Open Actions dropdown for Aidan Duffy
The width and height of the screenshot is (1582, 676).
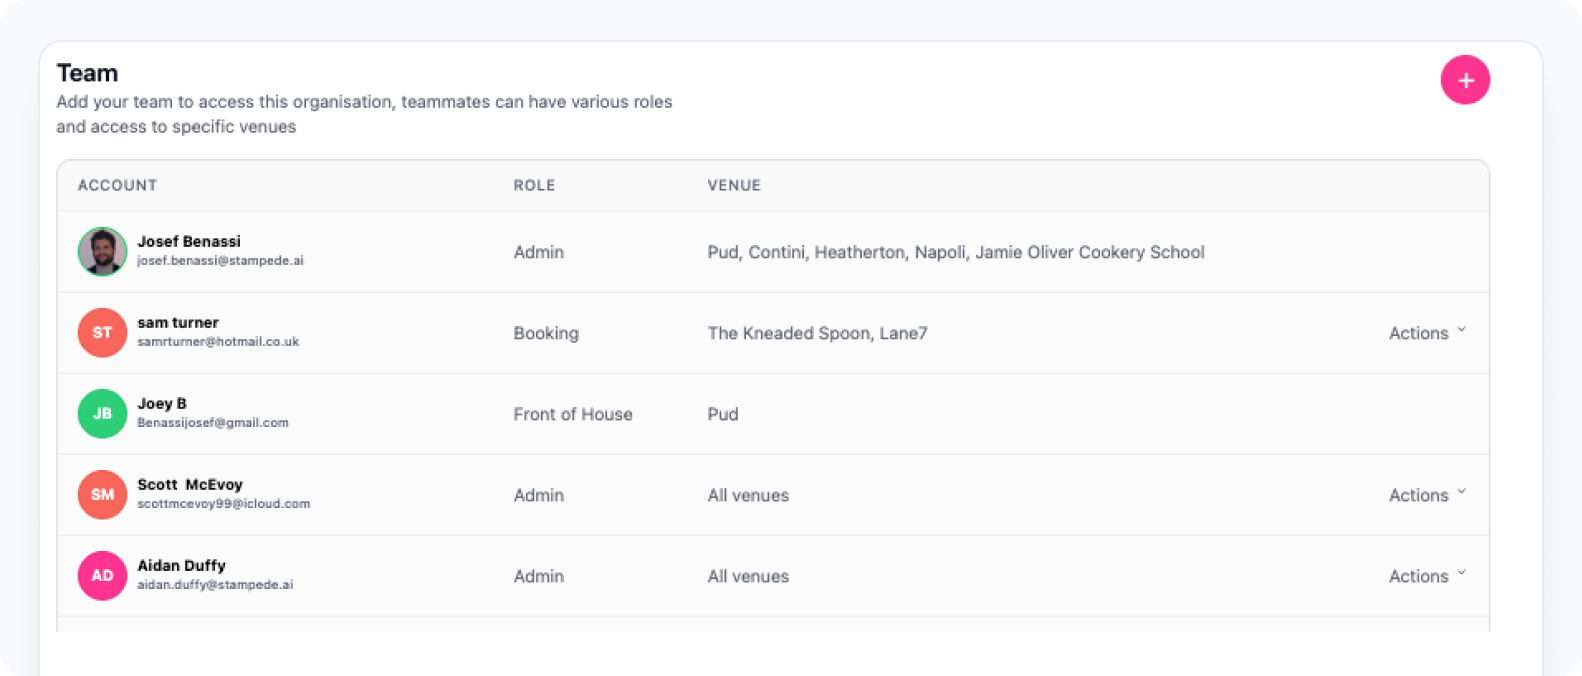point(1427,576)
